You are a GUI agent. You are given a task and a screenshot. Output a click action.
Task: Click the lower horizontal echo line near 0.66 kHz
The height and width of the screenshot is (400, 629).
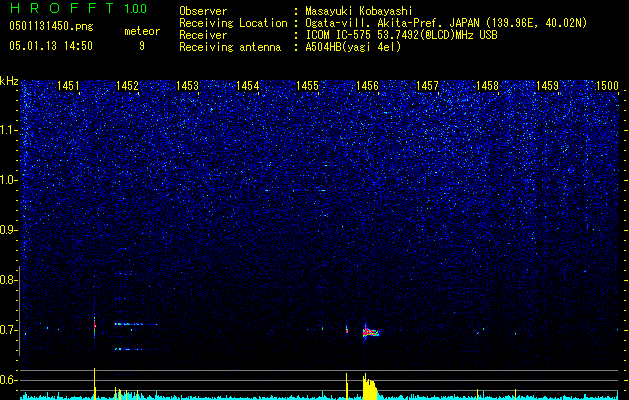136,349
